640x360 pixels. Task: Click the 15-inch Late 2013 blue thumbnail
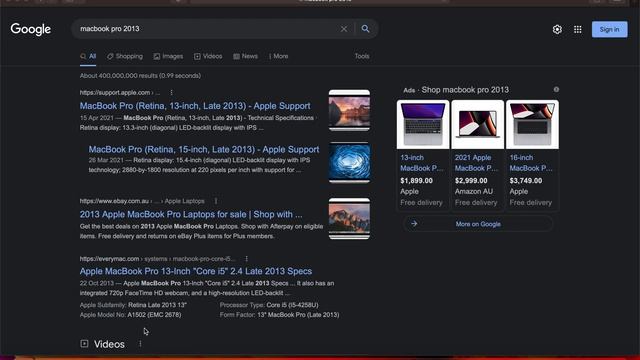click(349, 162)
